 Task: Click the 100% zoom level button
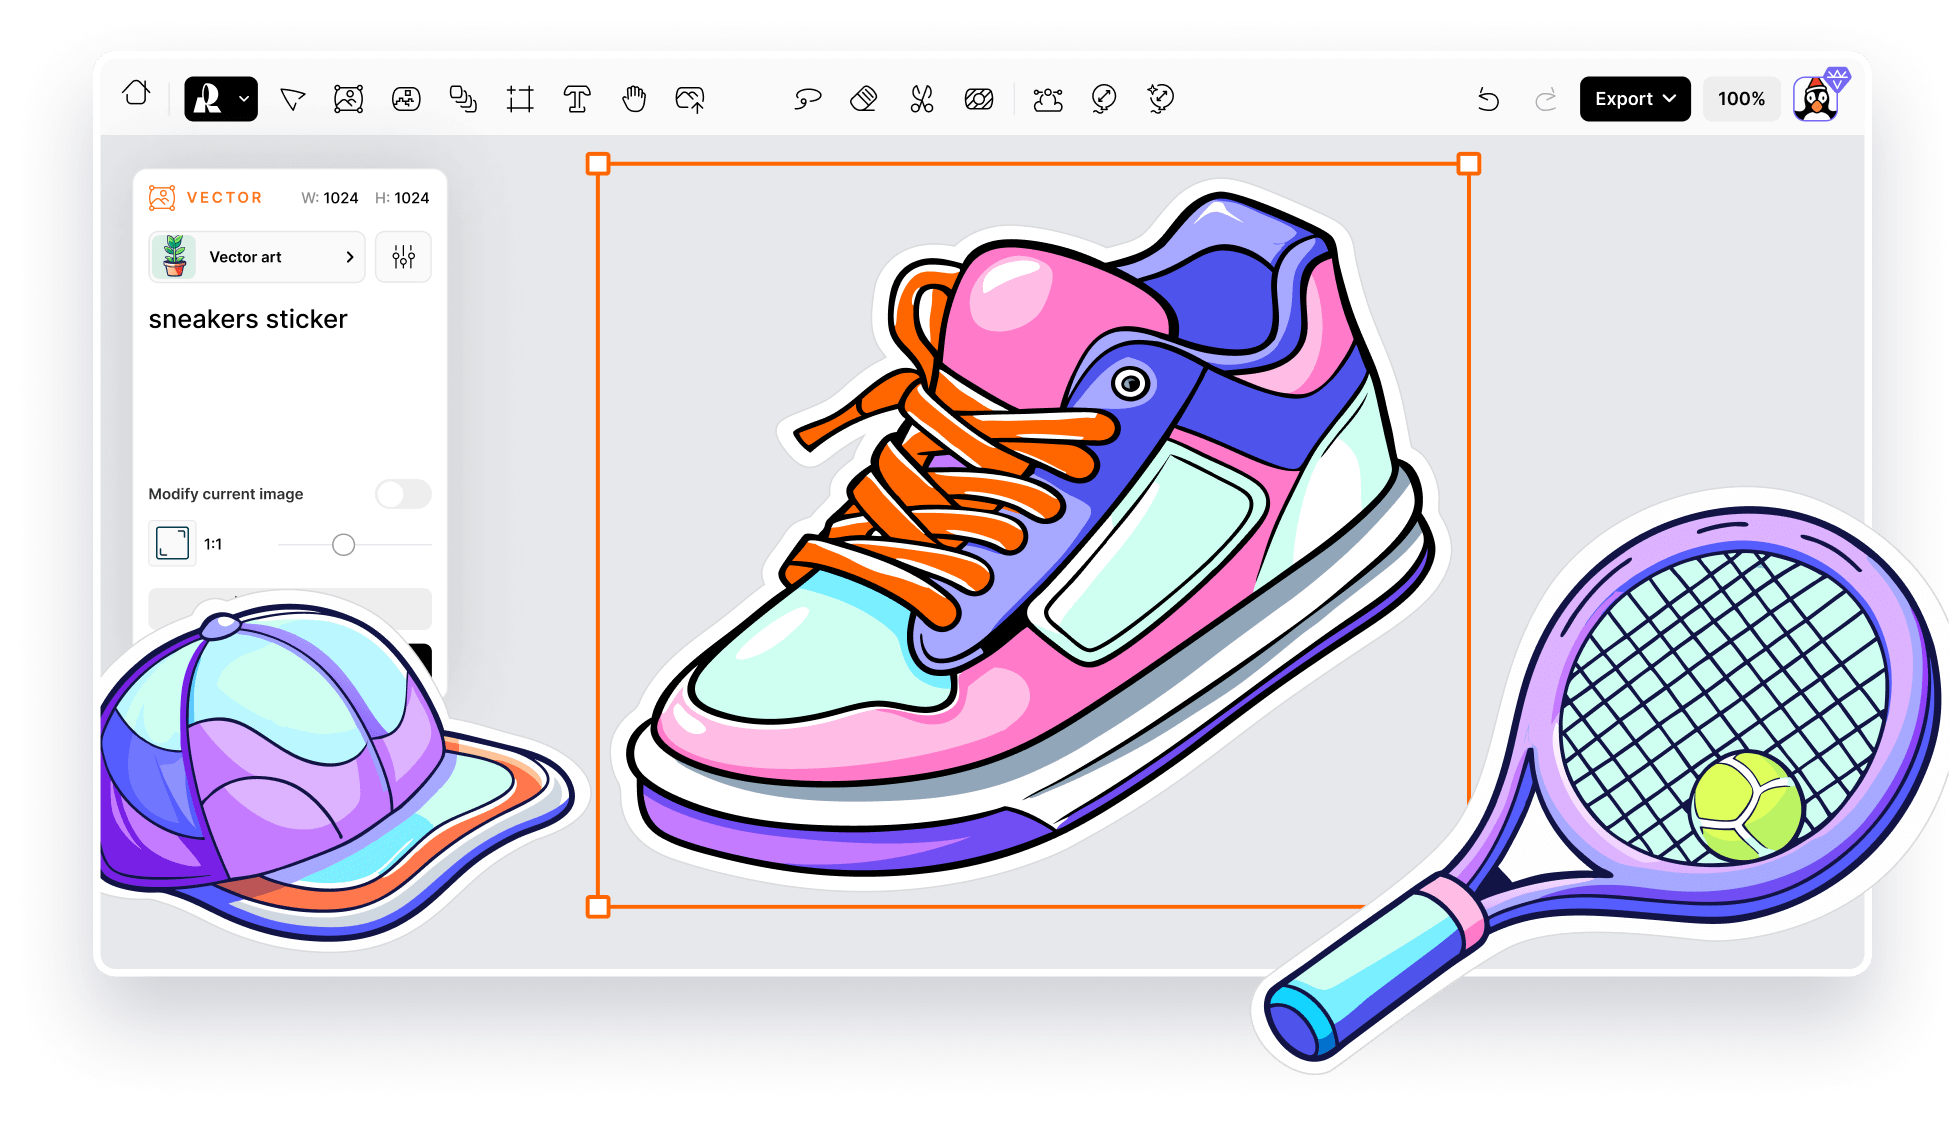[1740, 99]
